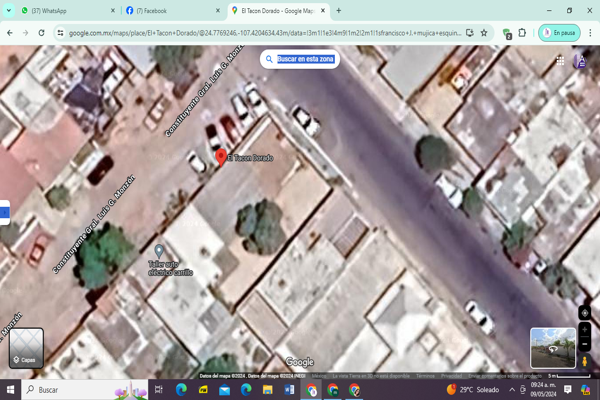This screenshot has height=400, width=600.
Task: Click the Taller auto eléctrico carrillo marker
Action: 159,251
